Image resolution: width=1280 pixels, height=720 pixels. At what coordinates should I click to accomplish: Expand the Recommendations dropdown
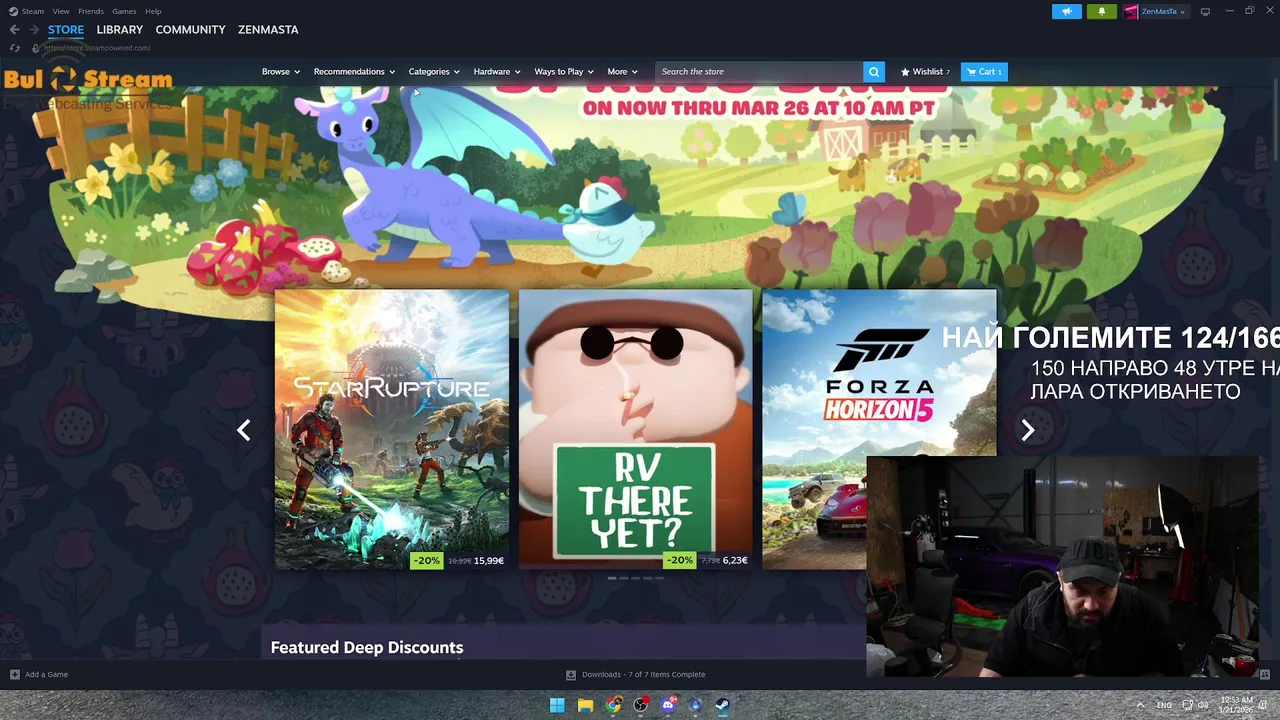tap(354, 72)
